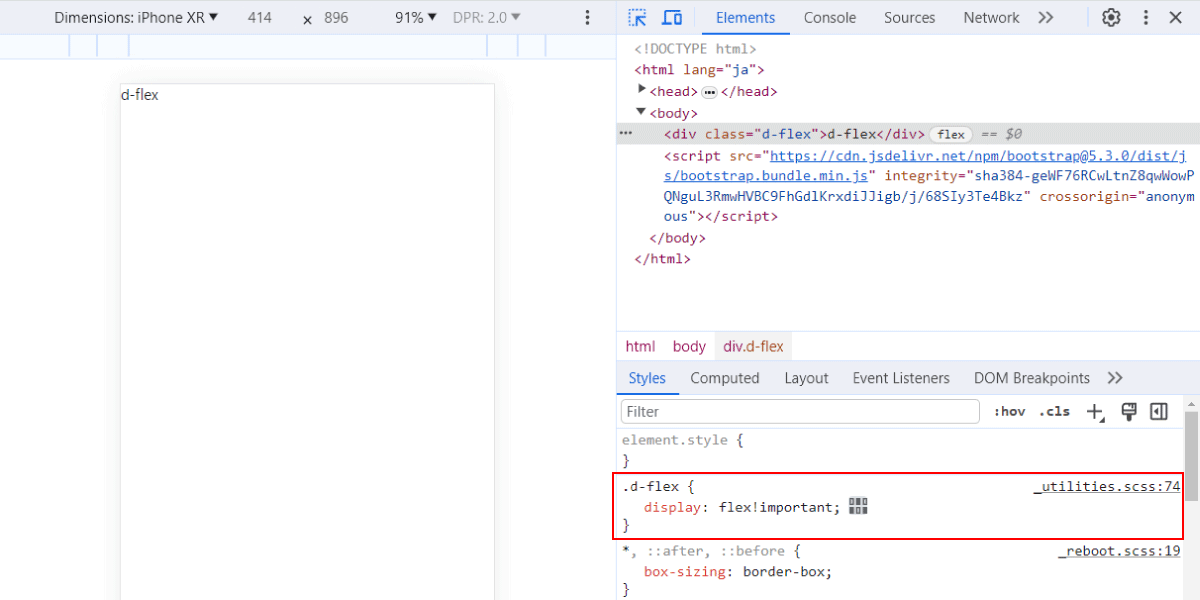Image resolution: width=1200 pixels, height=600 pixels.
Task: Open DevTools settings gear
Action: pos(1111,18)
